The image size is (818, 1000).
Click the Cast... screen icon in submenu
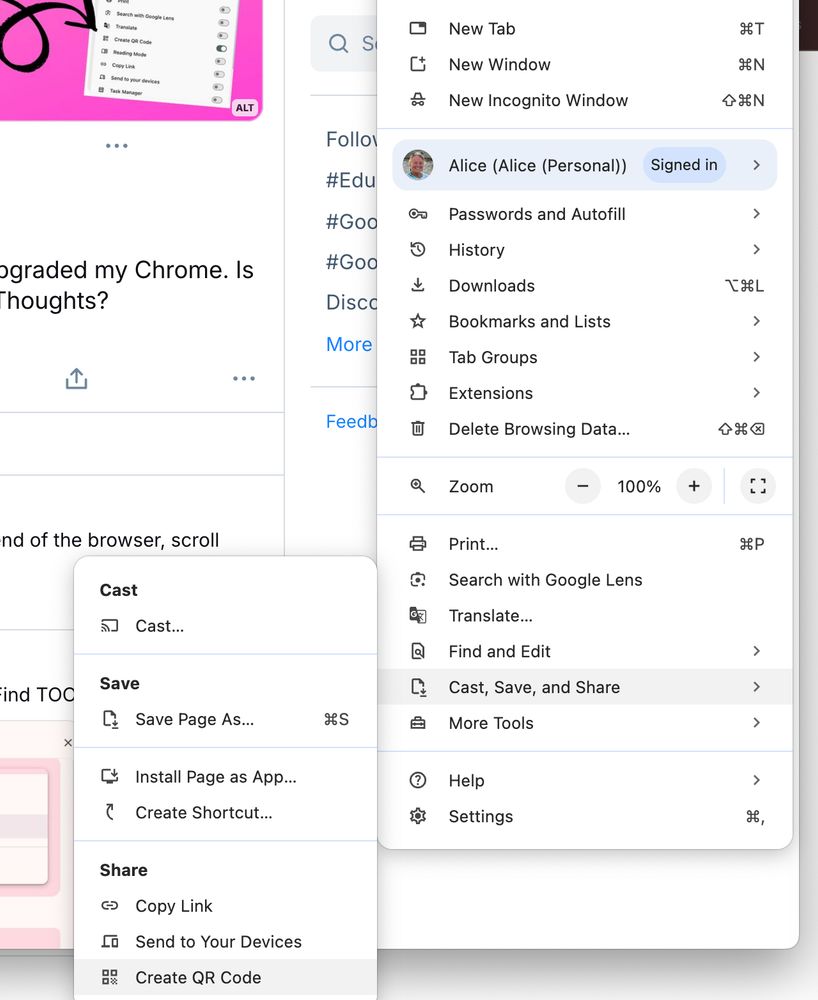(110, 626)
